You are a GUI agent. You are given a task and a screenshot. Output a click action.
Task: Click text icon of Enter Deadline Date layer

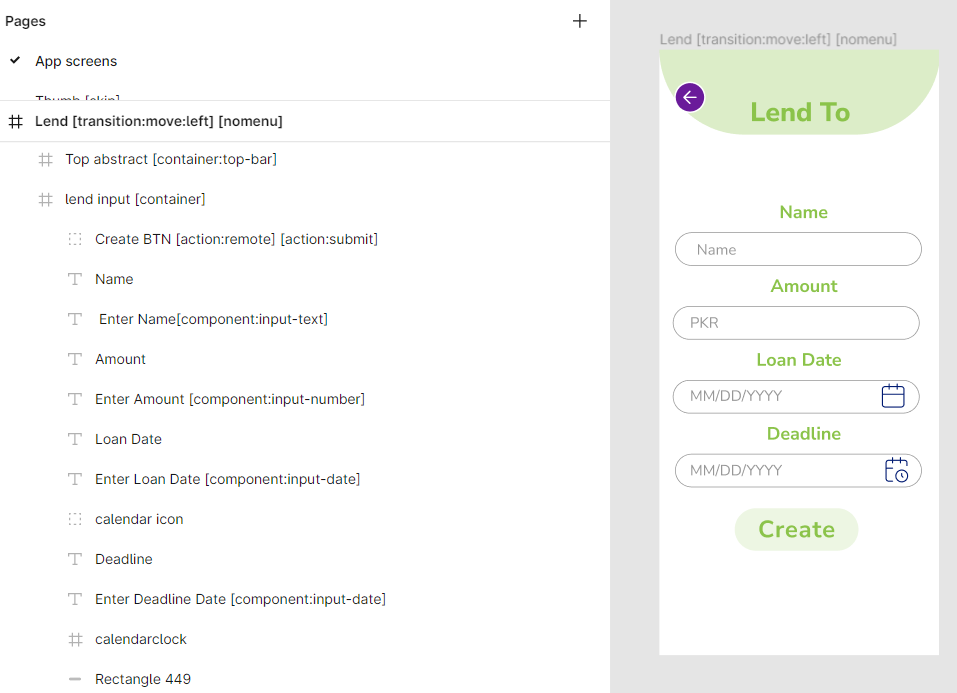tap(75, 599)
